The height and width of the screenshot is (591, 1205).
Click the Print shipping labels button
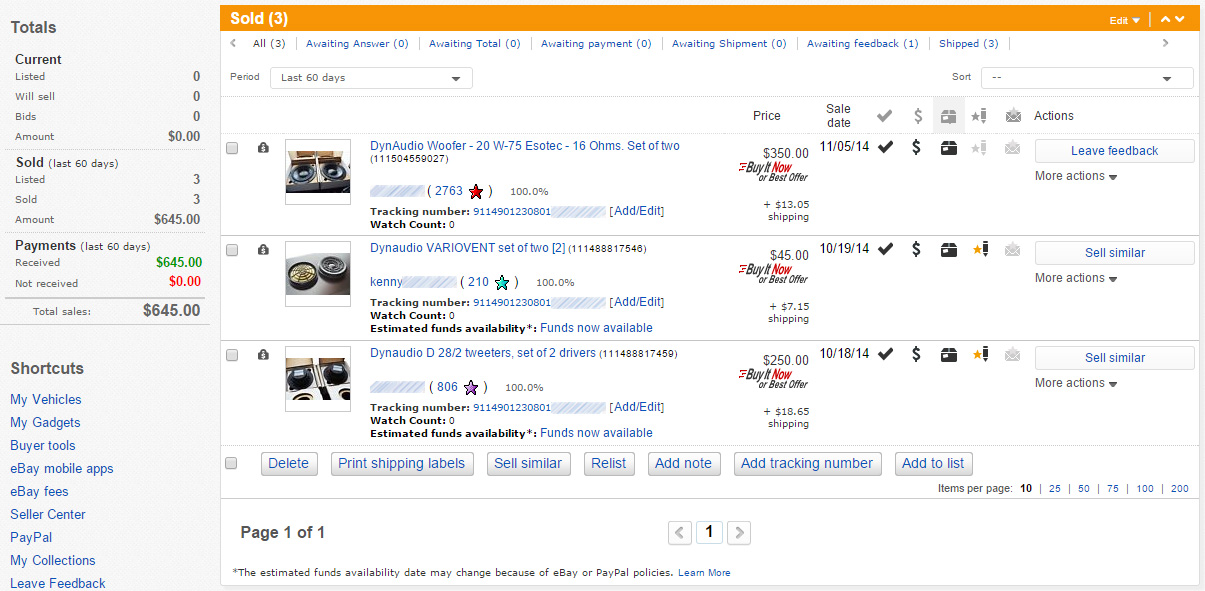point(401,463)
